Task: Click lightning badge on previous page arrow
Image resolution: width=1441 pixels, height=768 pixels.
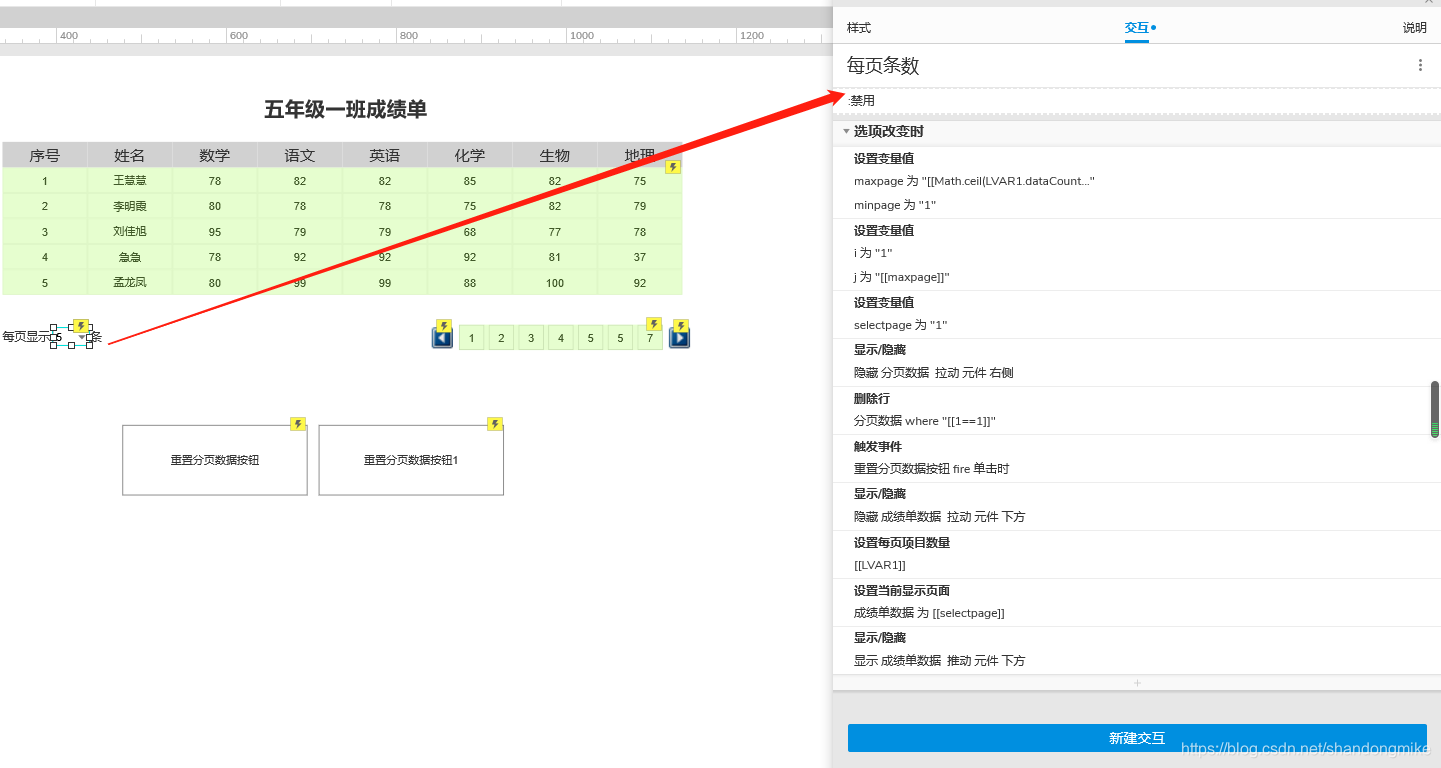Action: (444, 326)
